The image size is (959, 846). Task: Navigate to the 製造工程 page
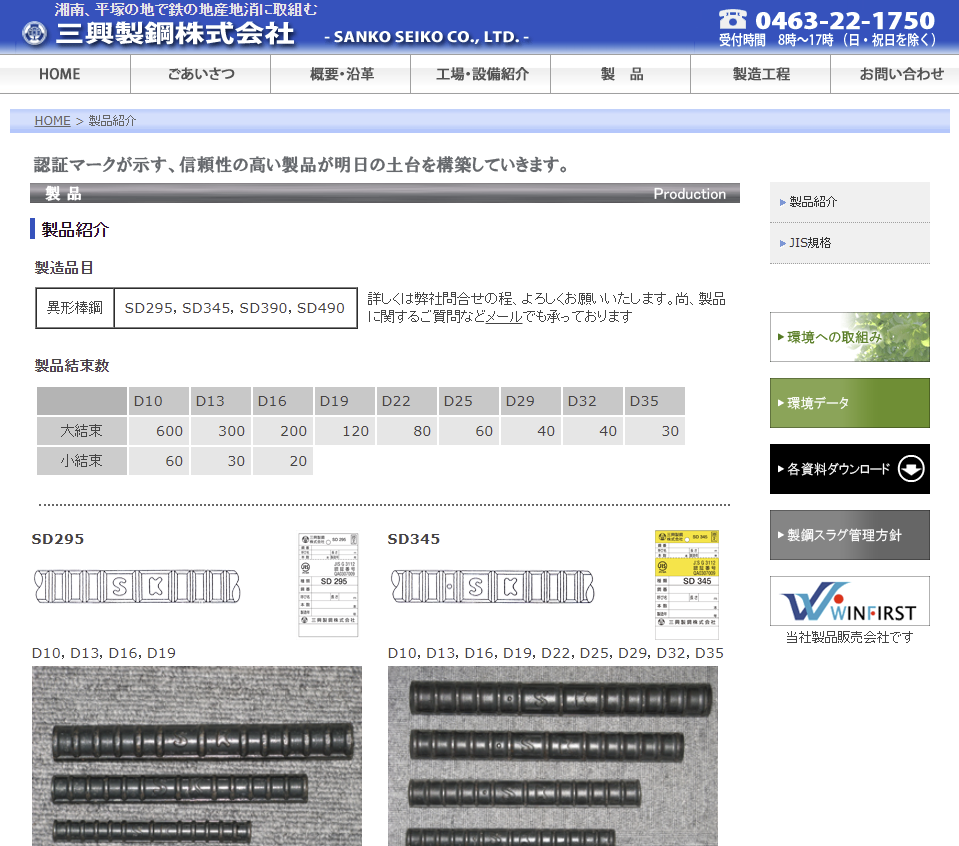761,74
